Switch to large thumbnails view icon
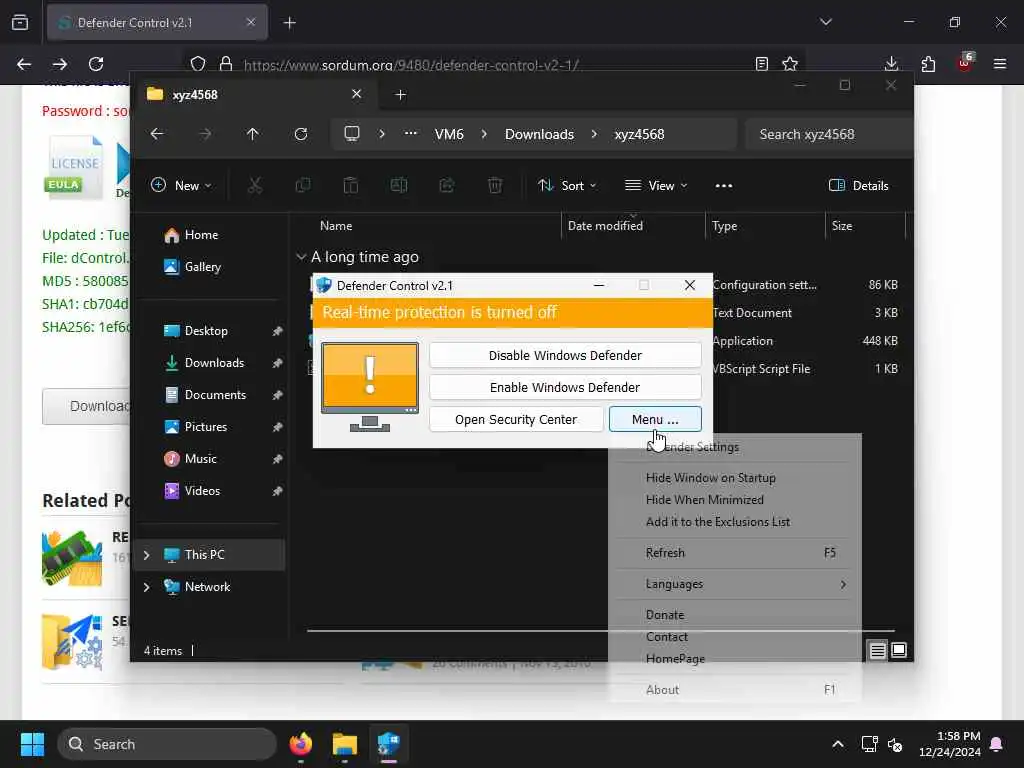Screen dimensions: 1024x768 tap(899, 650)
